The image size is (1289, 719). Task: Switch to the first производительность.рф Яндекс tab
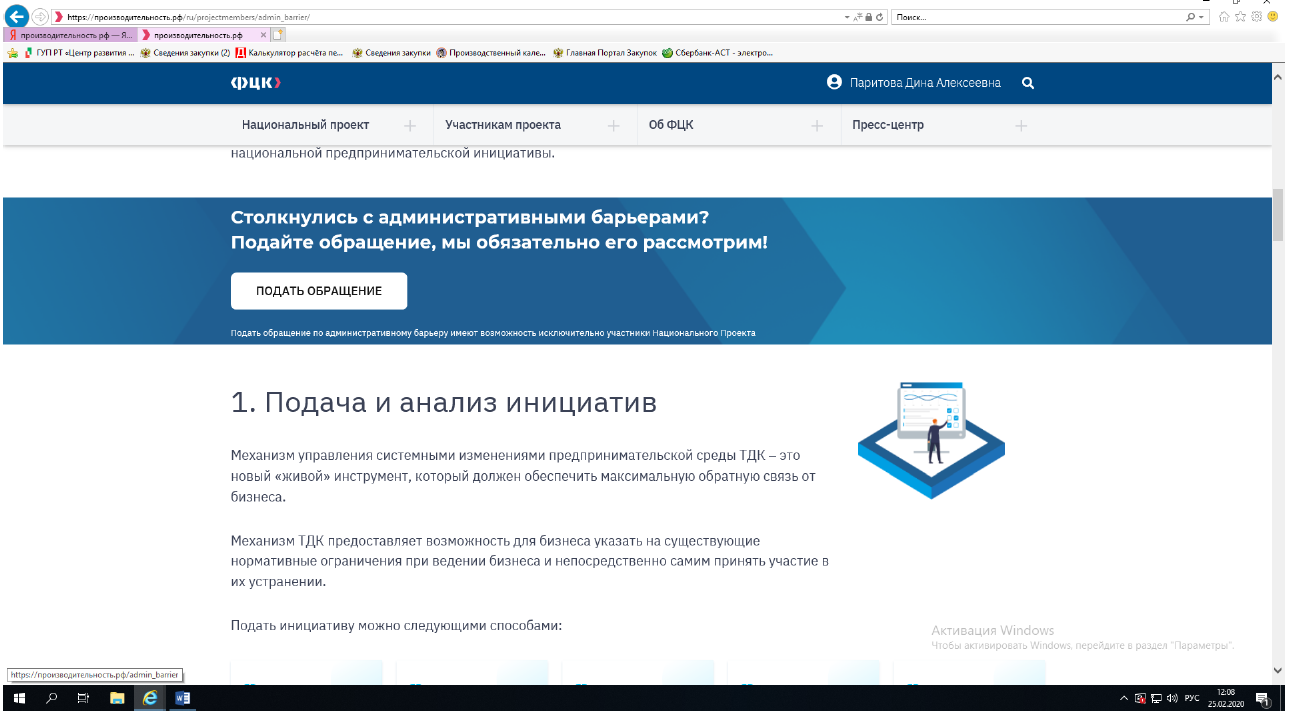(x=70, y=35)
